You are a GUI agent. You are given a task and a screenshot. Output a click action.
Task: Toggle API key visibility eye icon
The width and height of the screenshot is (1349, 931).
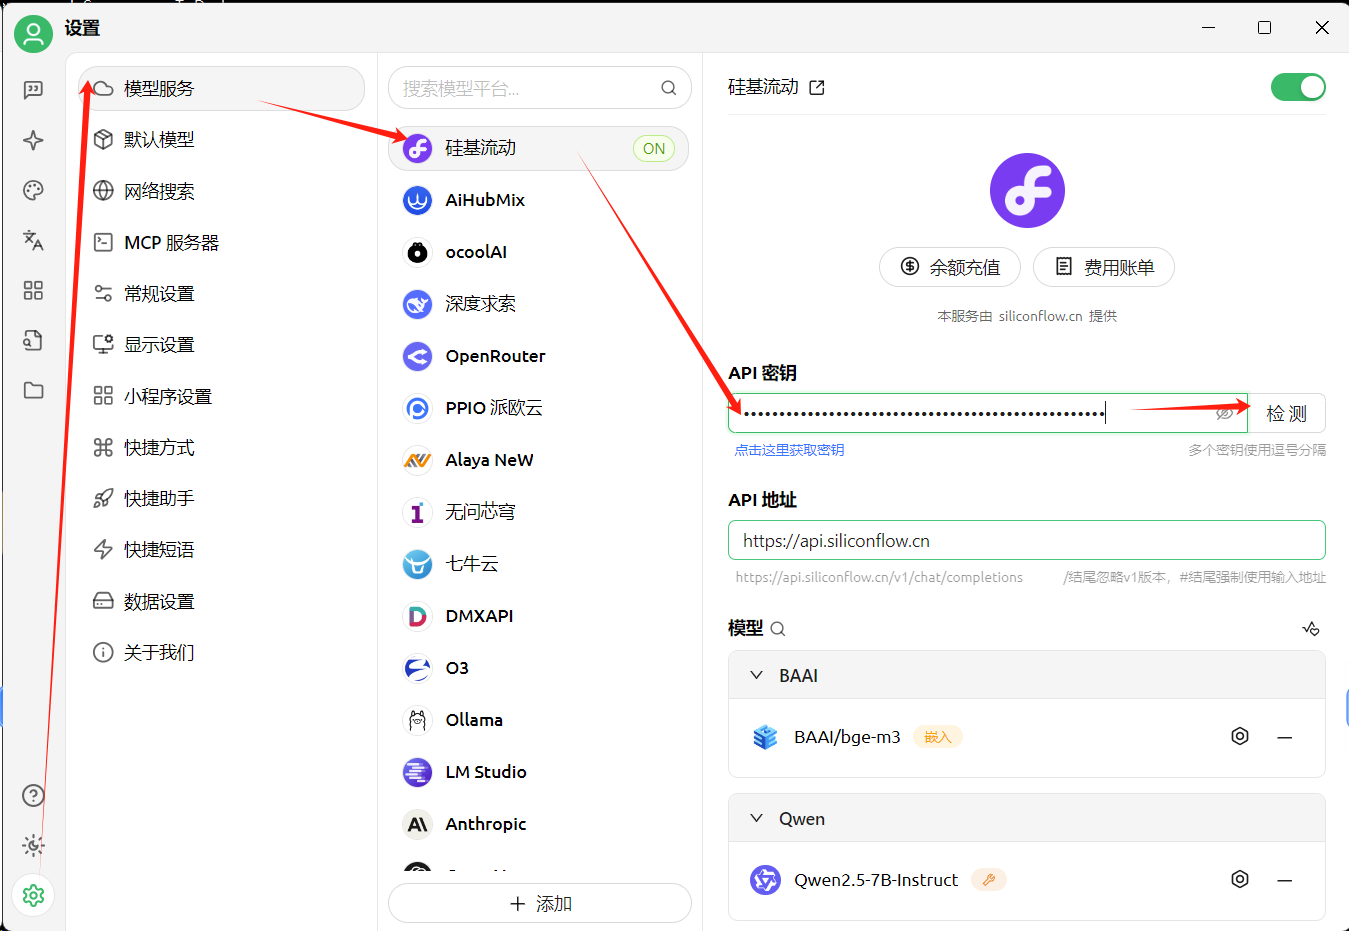(x=1224, y=413)
